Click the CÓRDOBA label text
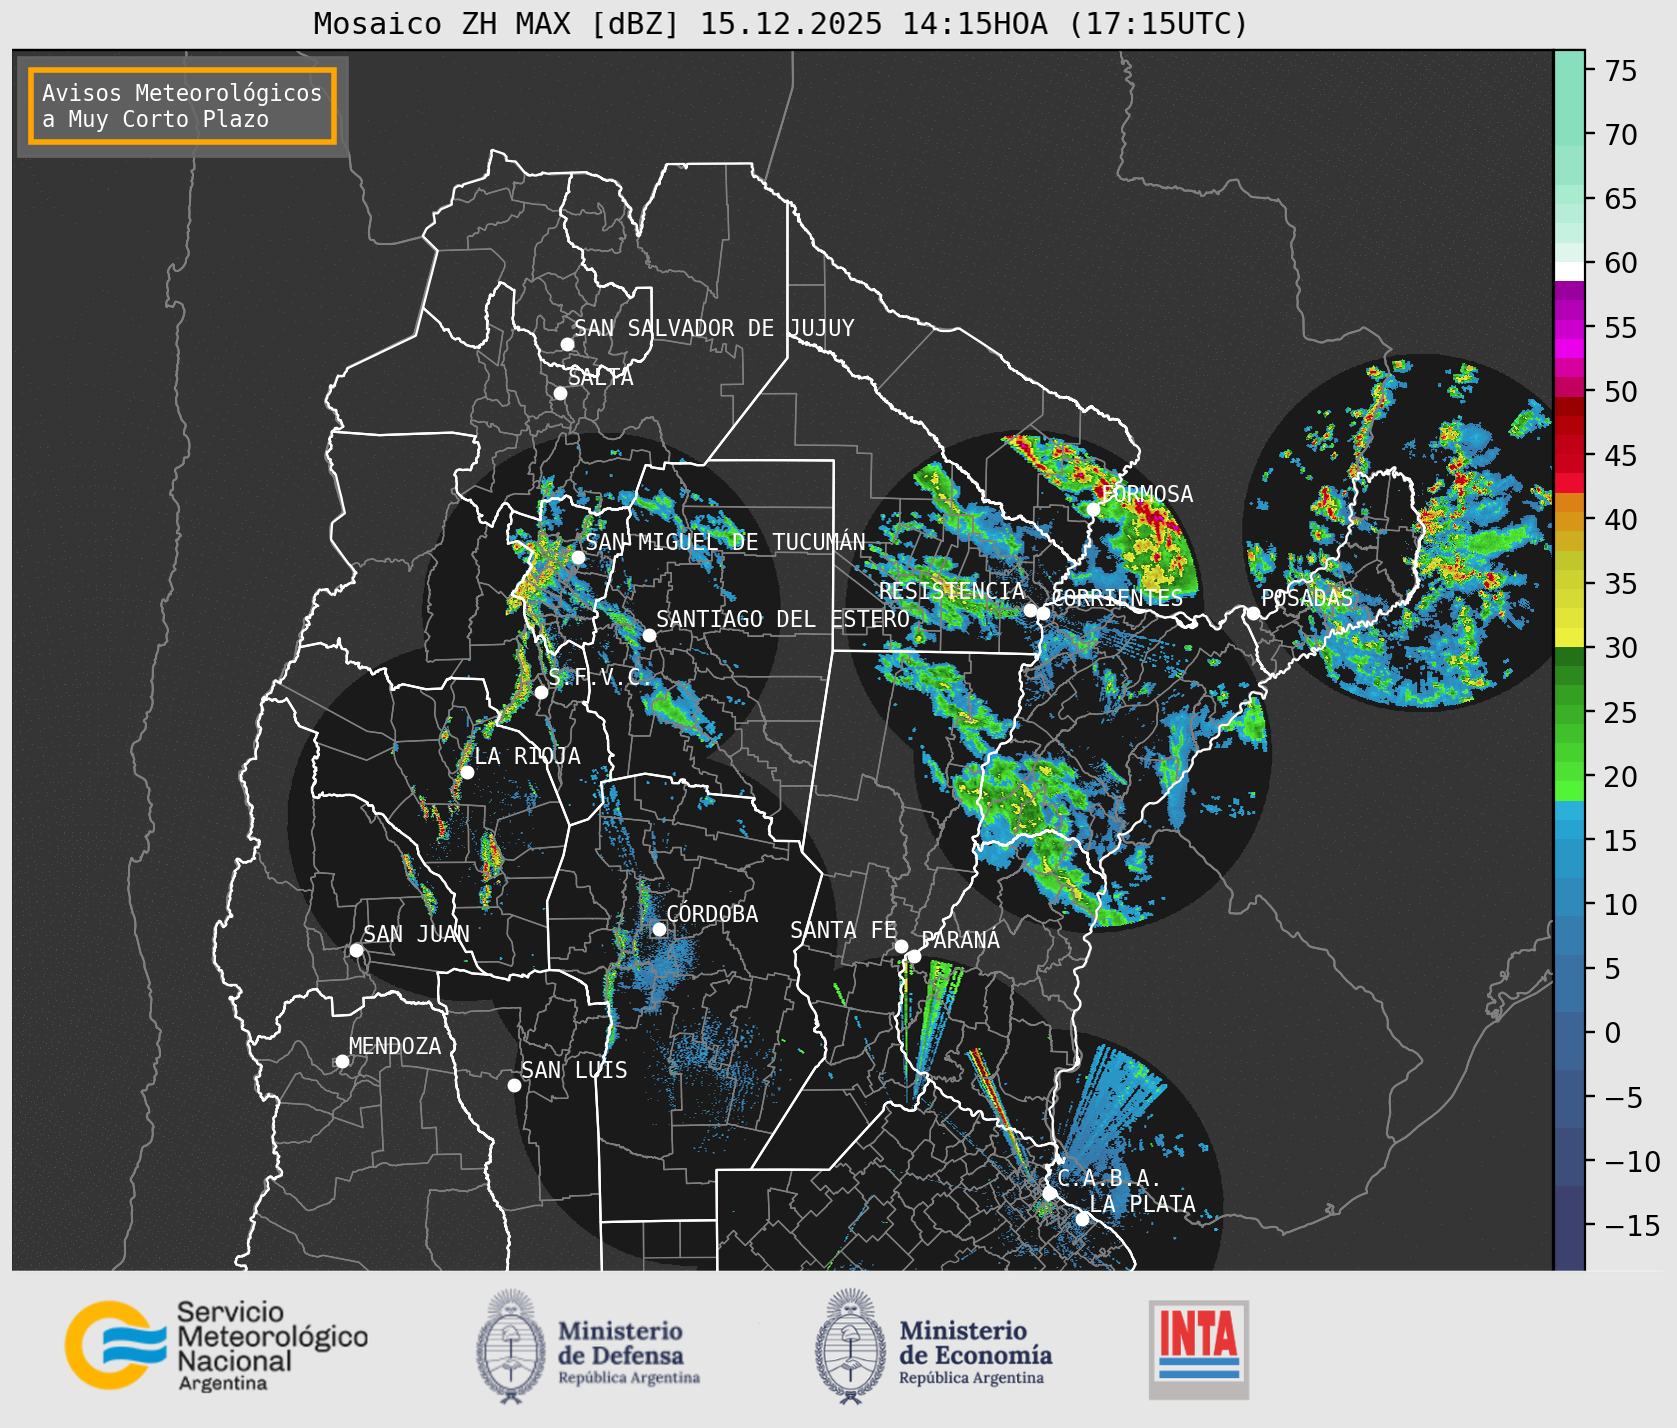Image resolution: width=1677 pixels, height=1428 pixels. tap(712, 913)
